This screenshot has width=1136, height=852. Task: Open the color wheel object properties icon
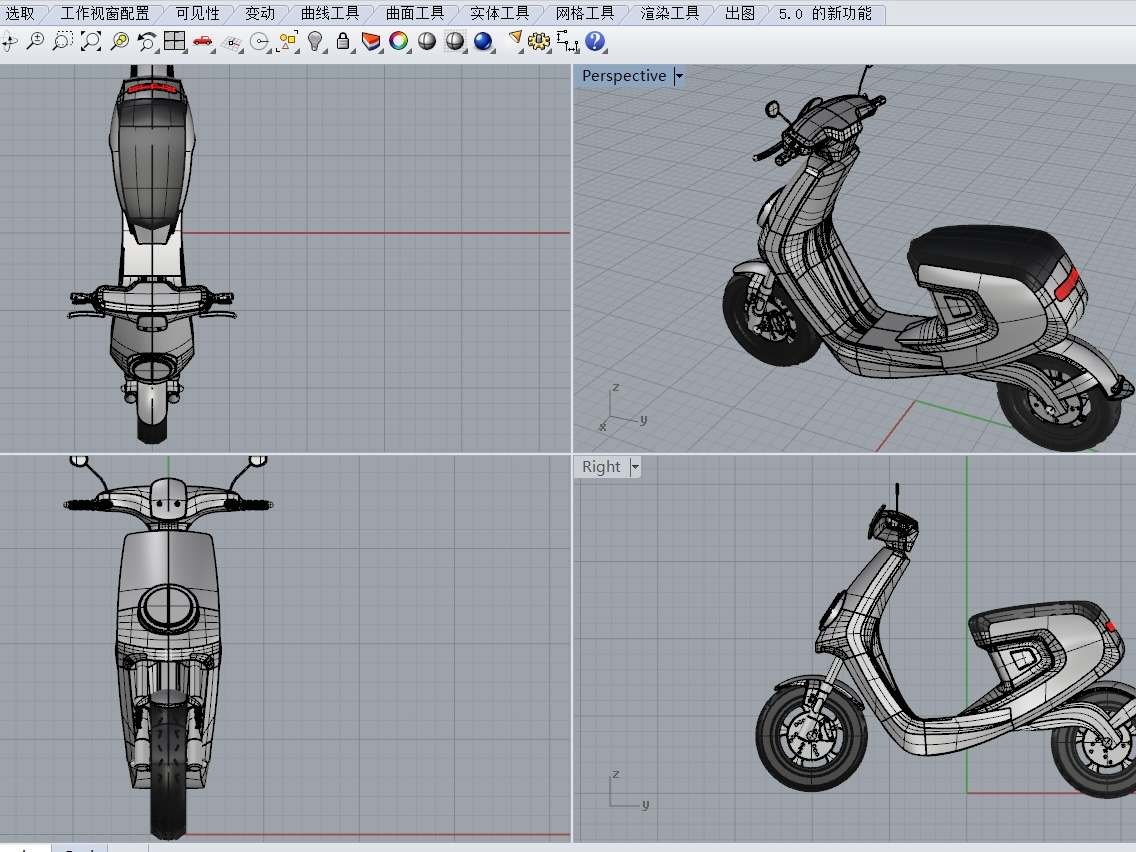[x=398, y=41]
